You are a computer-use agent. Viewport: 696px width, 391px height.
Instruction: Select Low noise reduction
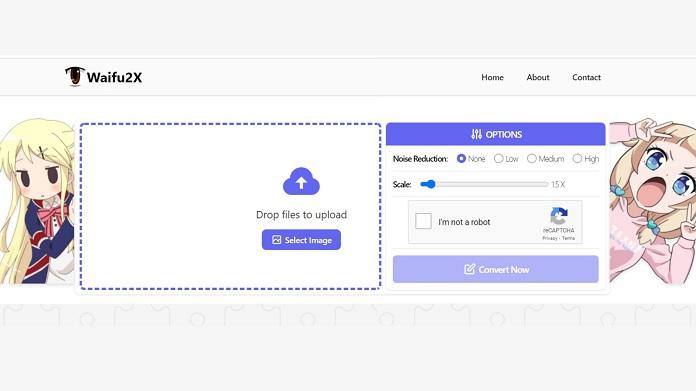(x=498, y=158)
